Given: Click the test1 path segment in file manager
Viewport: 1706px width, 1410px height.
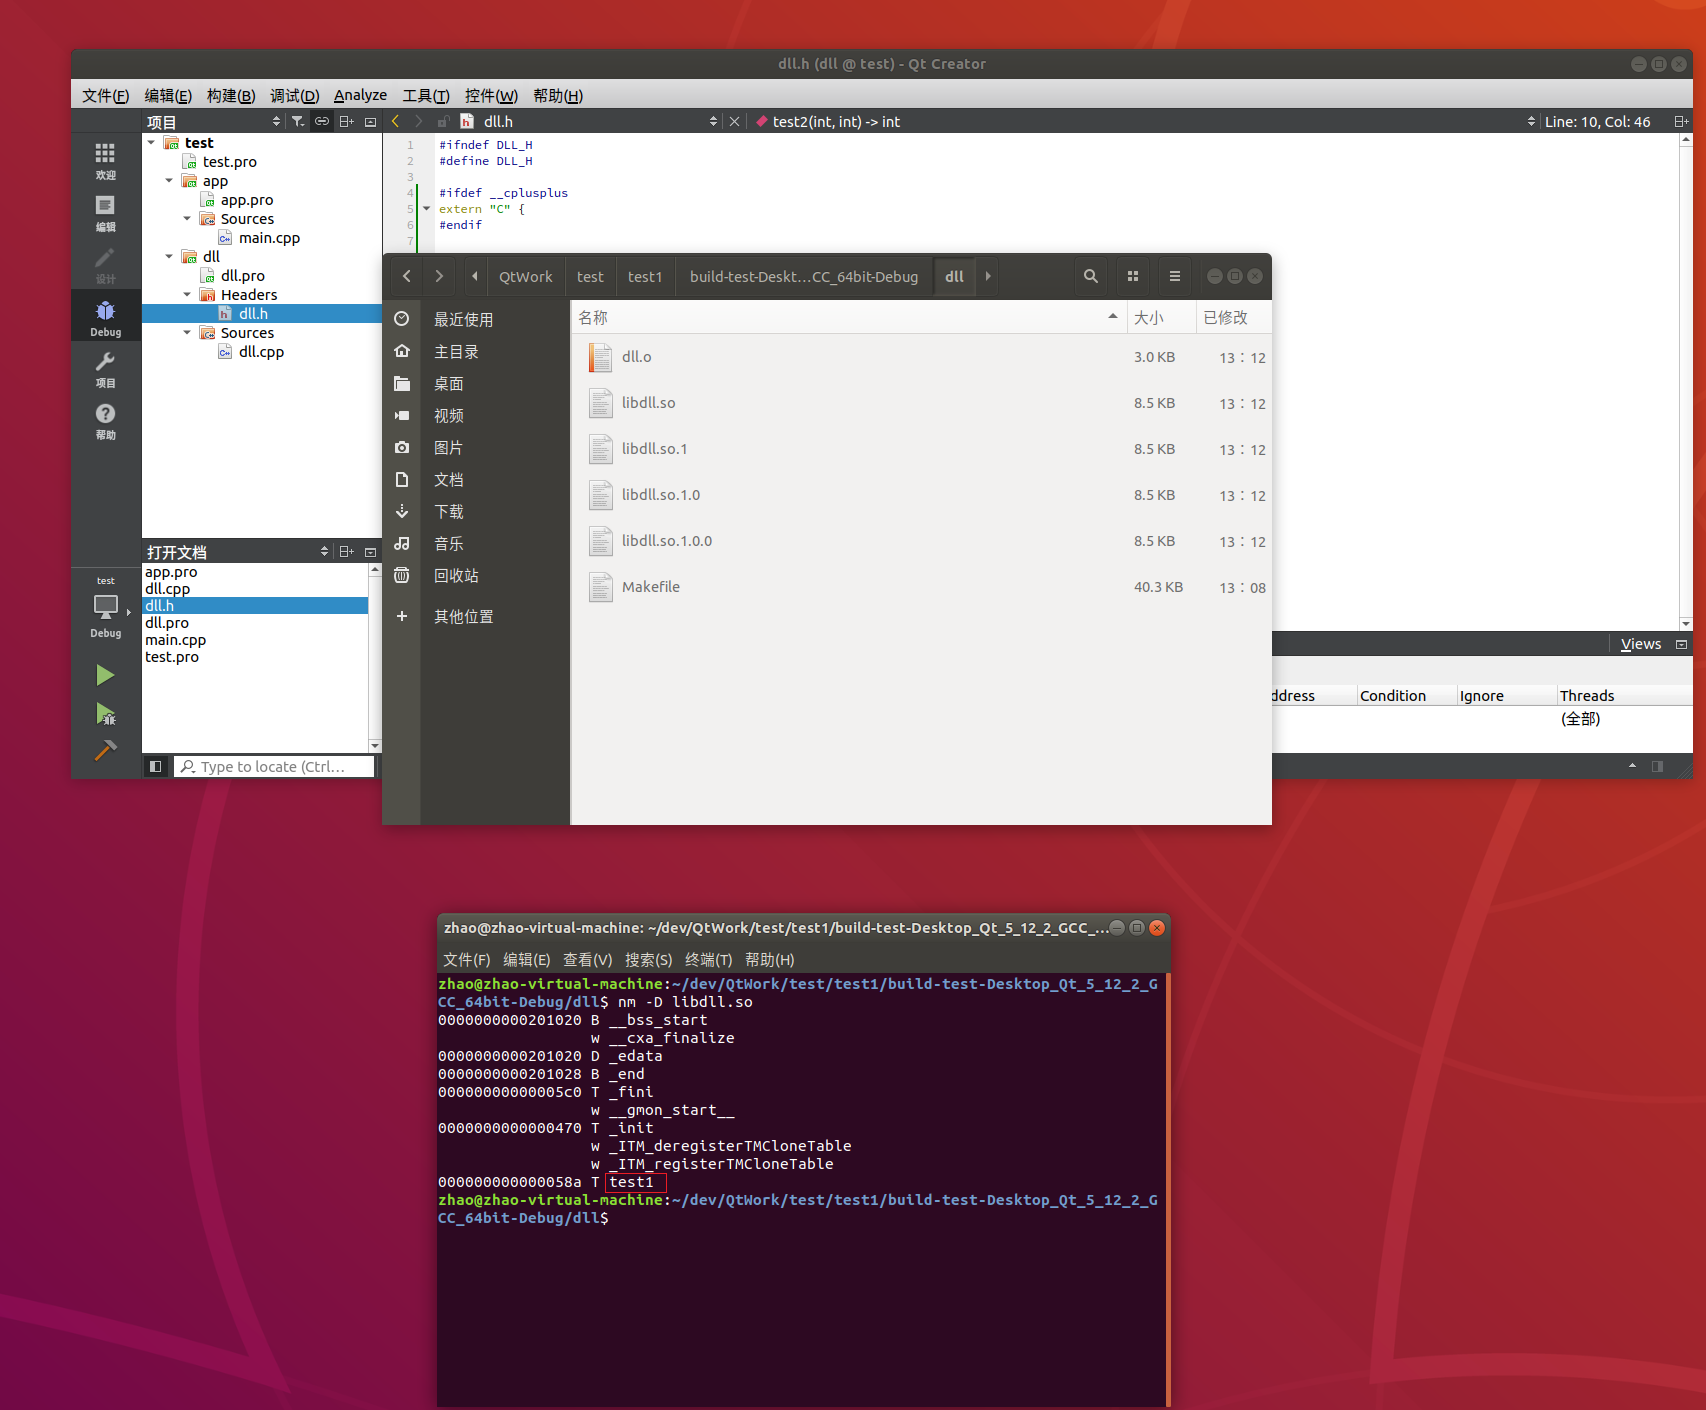Looking at the screenshot, I should [645, 276].
